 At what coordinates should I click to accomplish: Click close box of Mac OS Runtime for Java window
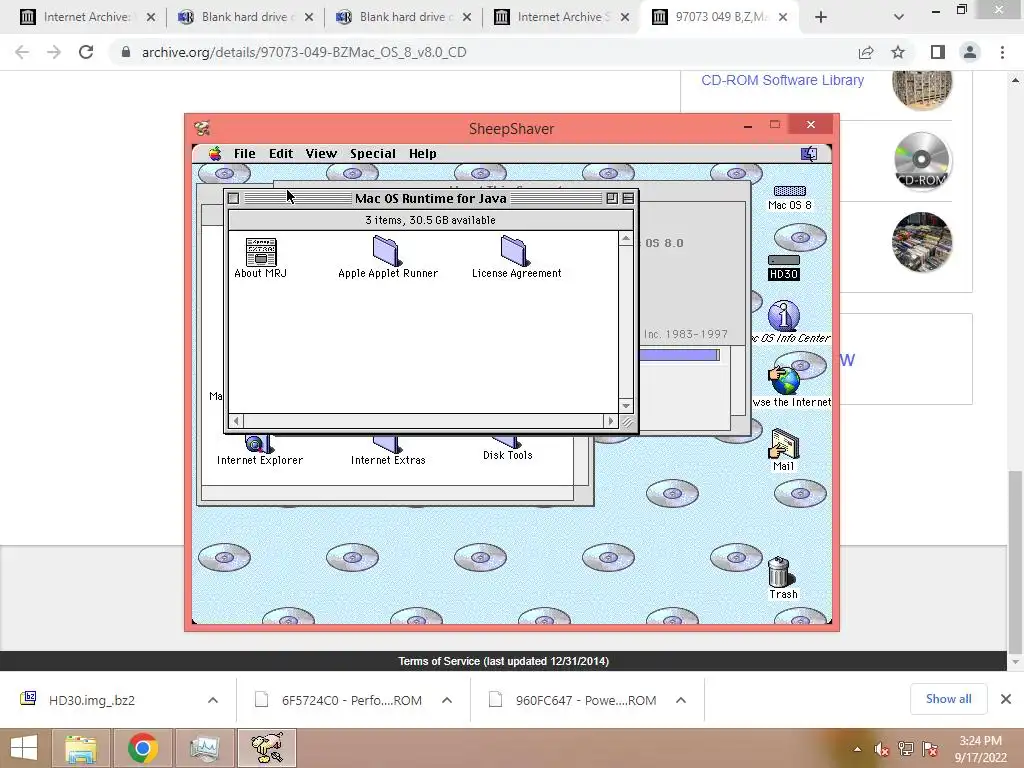[234, 199]
